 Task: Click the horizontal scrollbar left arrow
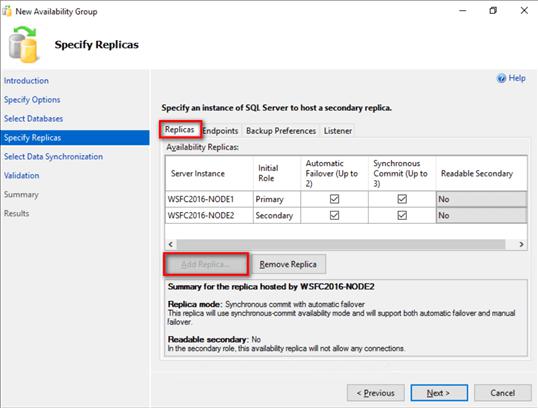pyautogui.click(x=171, y=244)
